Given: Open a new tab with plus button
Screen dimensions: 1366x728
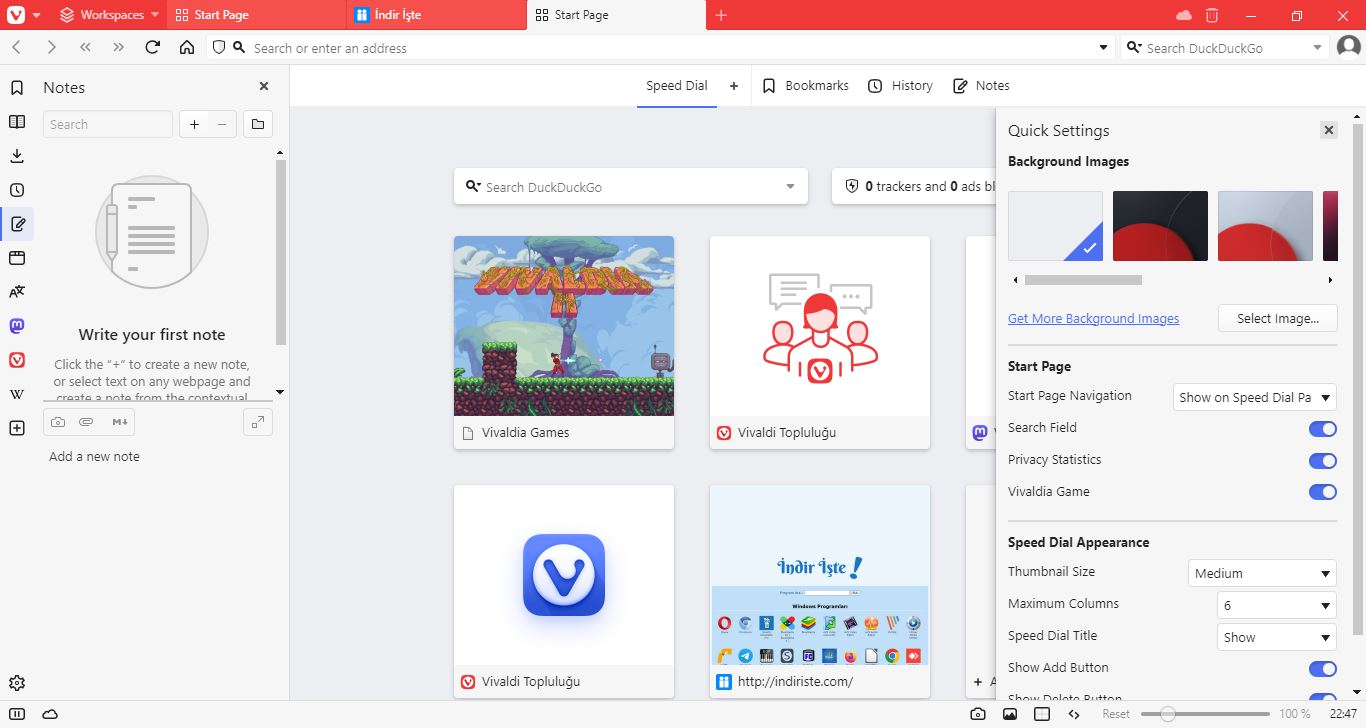Looking at the screenshot, I should (x=721, y=15).
